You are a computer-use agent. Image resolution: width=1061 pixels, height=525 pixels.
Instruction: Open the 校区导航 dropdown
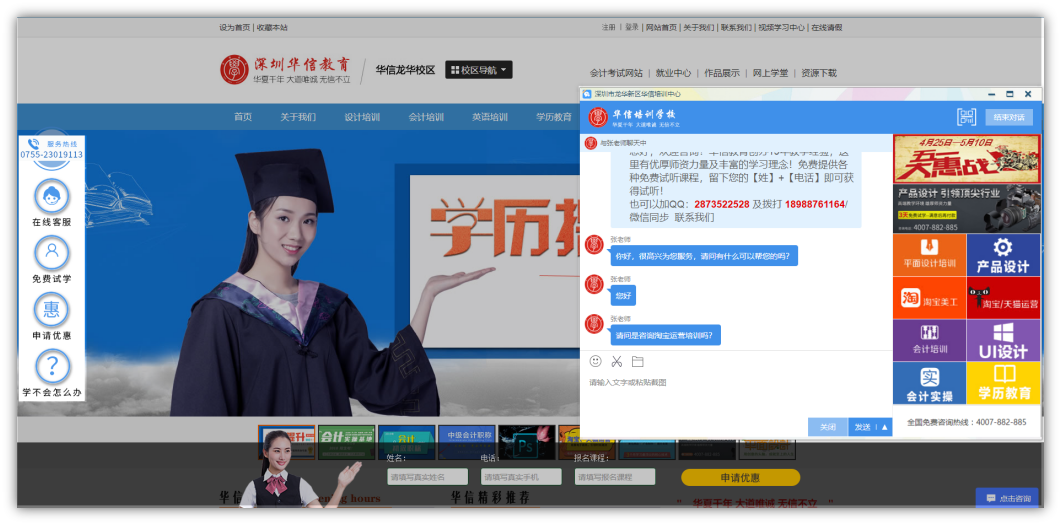478,70
